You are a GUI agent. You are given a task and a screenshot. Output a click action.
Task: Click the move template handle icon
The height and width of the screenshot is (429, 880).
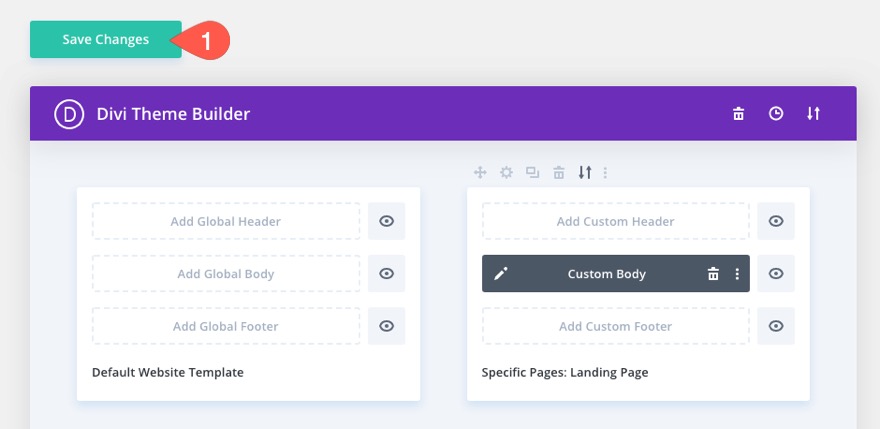pos(480,173)
